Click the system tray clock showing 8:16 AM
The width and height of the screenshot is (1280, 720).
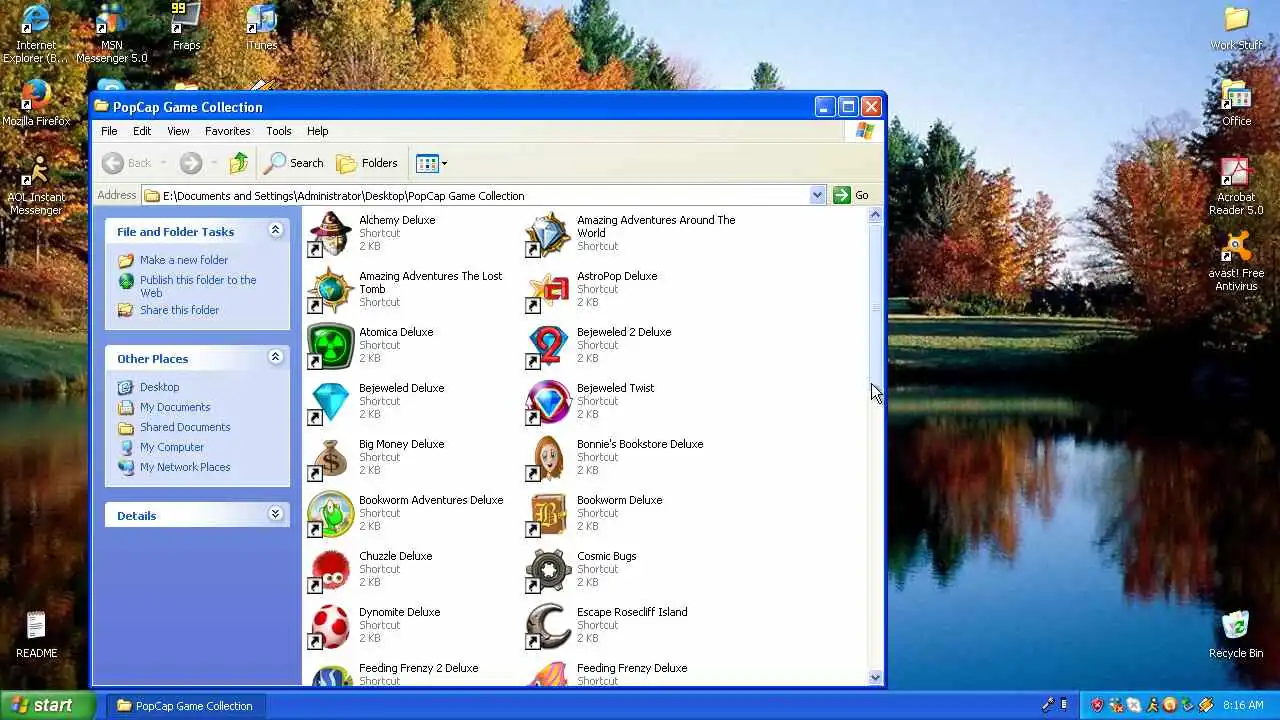1242,705
